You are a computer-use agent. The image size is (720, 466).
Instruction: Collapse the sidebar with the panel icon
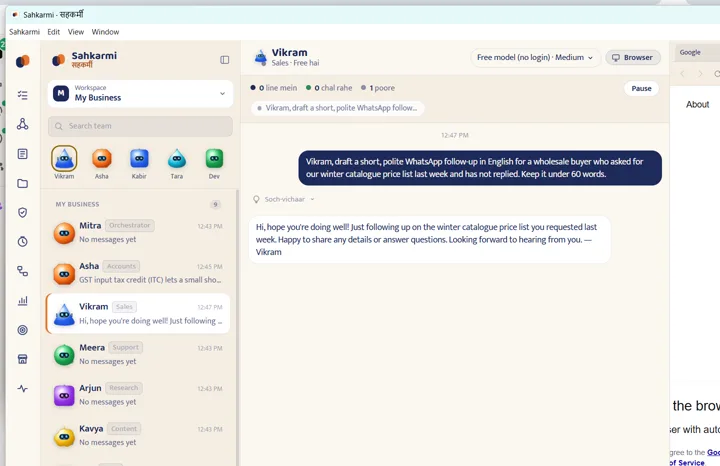225,60
